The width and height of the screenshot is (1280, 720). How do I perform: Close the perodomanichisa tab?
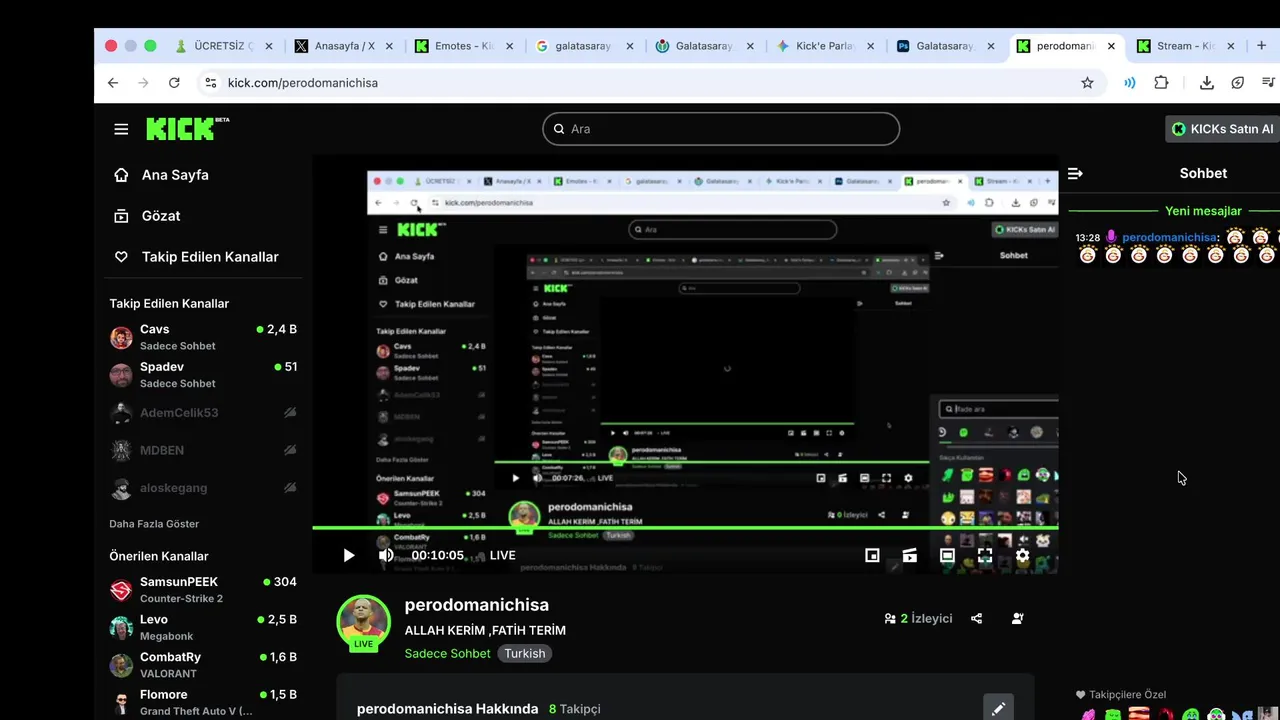click(x=1111, y=46)
